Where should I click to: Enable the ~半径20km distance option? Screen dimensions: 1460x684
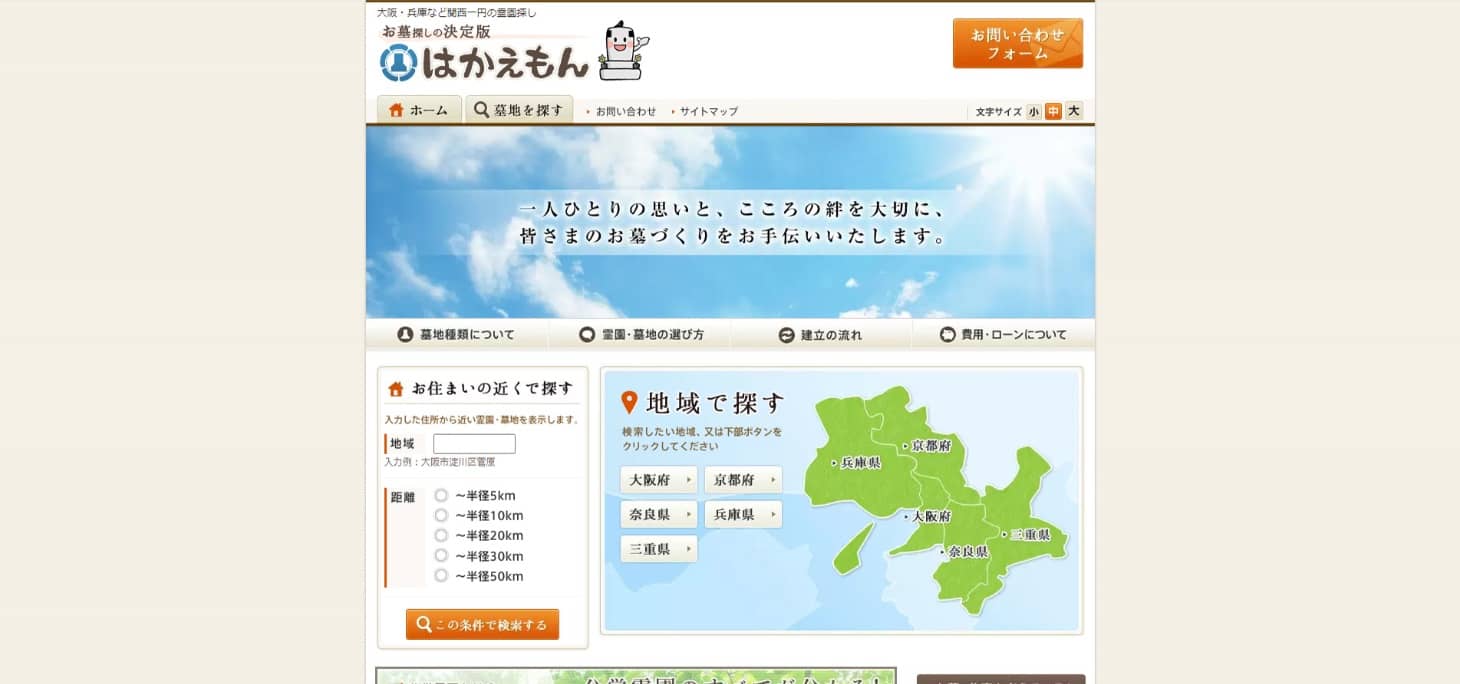[441, 535]
